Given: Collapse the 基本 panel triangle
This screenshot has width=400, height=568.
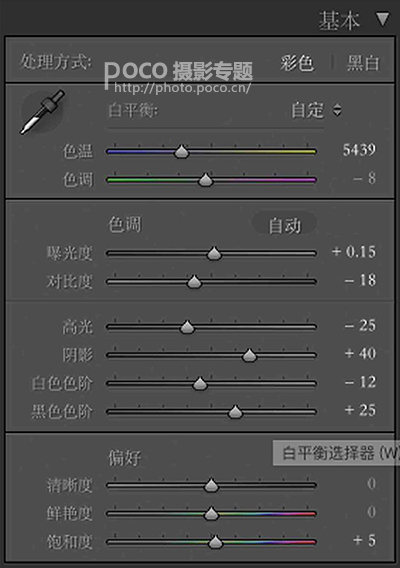Looking at the screenshot, I should tap(383, 20).
